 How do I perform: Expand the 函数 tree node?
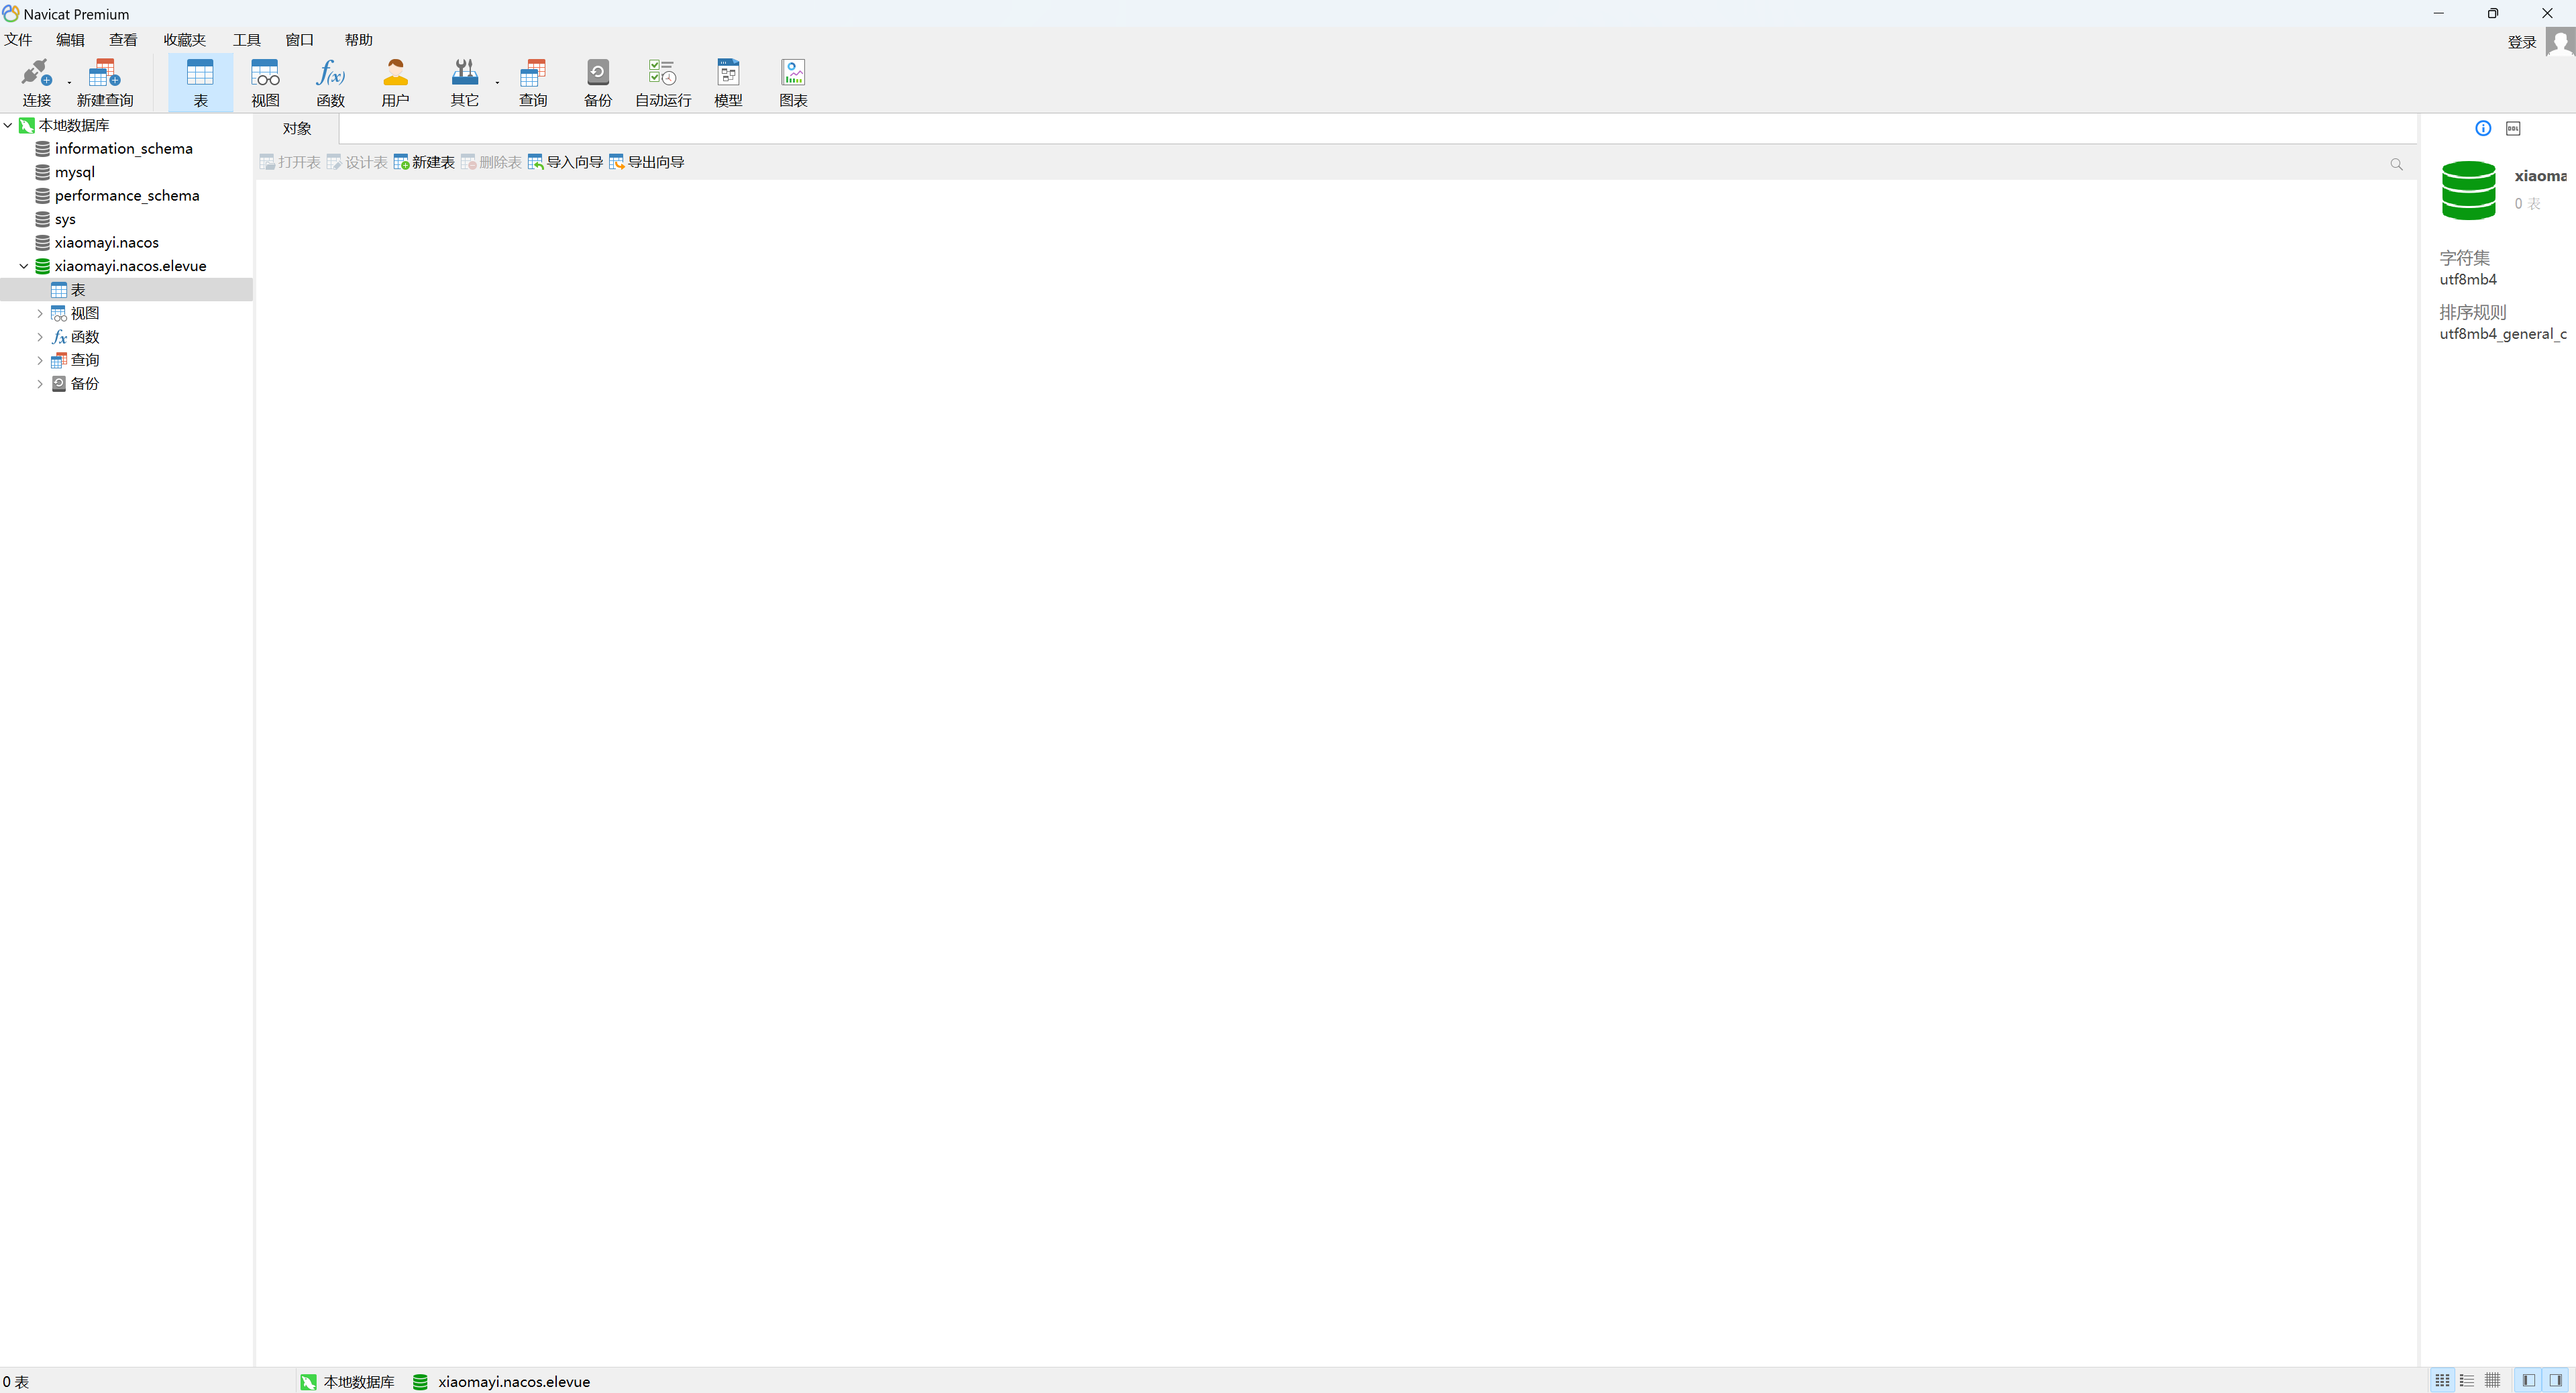pyautogui.click(x=40, y=337)
